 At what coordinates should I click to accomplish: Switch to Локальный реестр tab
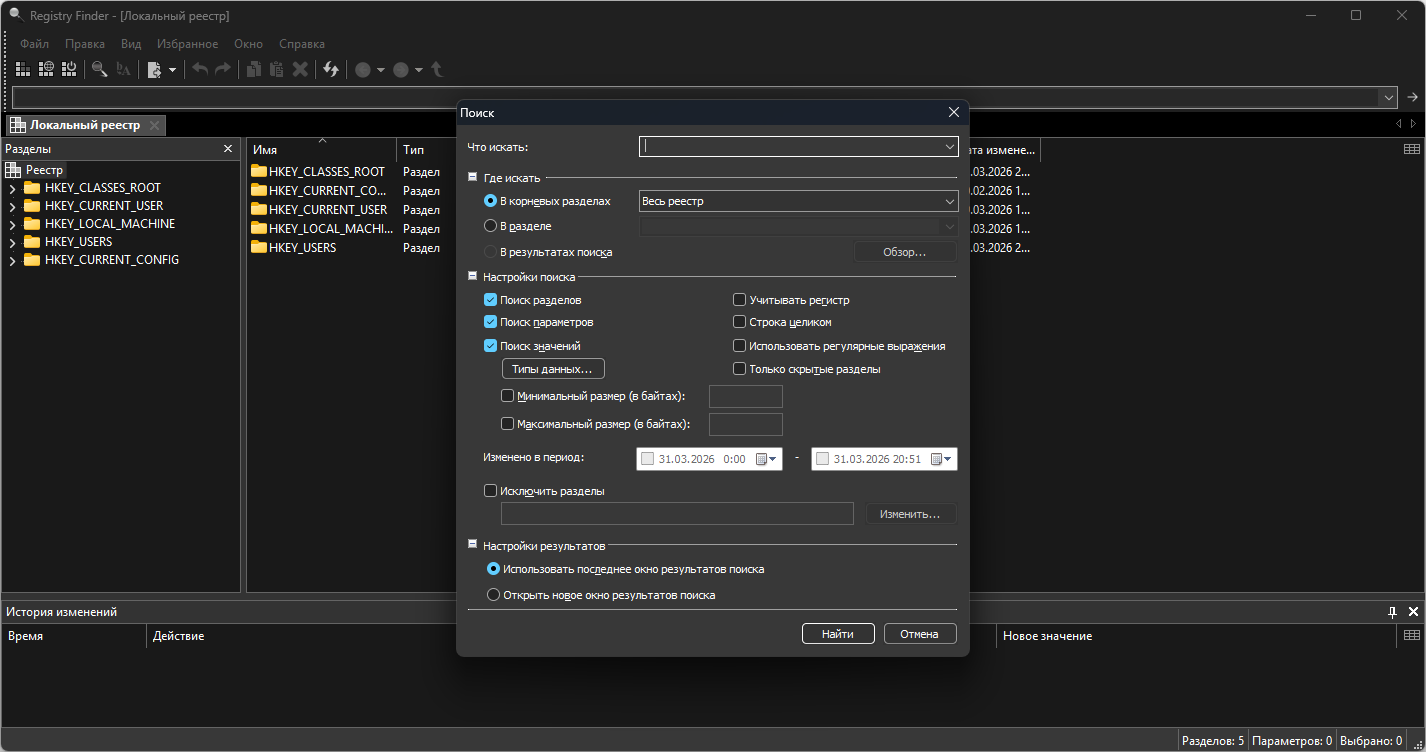[x=84, y=125]
